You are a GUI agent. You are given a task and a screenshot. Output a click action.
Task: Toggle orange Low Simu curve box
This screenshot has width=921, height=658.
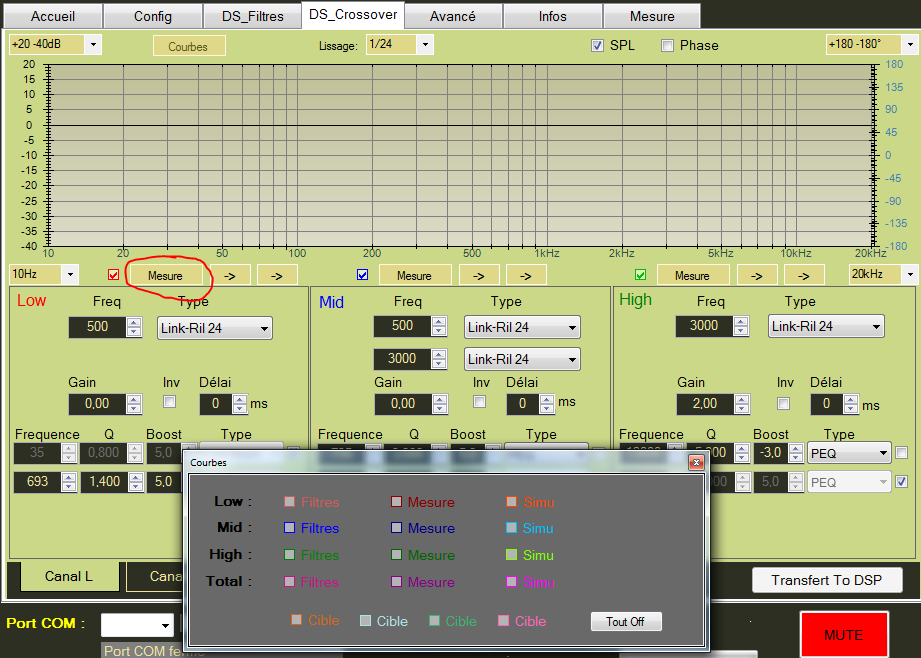click(511, 502)
